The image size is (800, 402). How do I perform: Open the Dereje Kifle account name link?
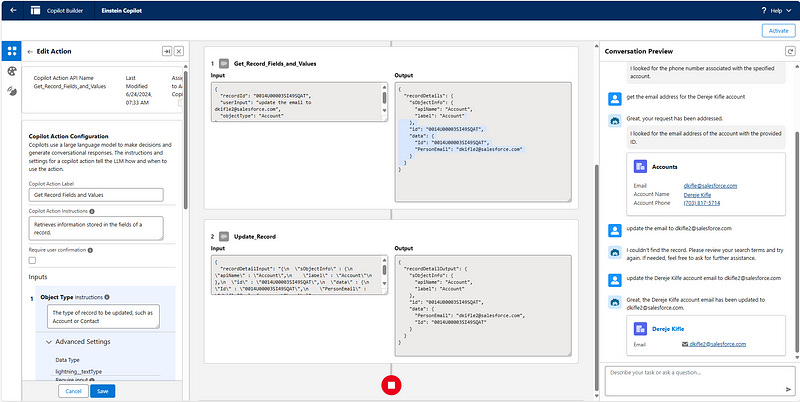[x=697, y=194]
